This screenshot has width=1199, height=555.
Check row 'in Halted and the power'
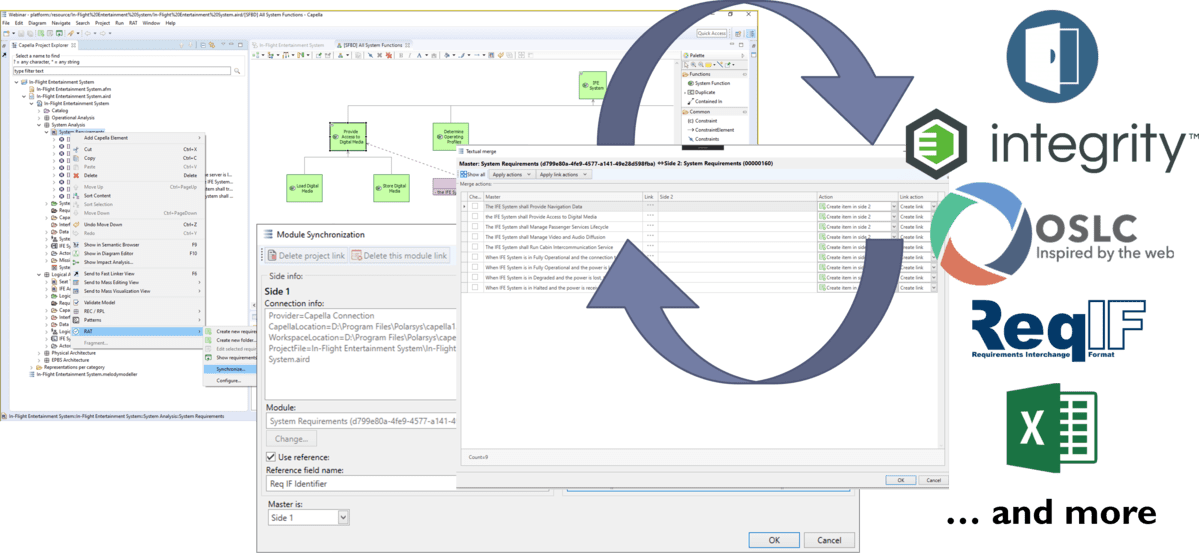(x=474, y=287)
